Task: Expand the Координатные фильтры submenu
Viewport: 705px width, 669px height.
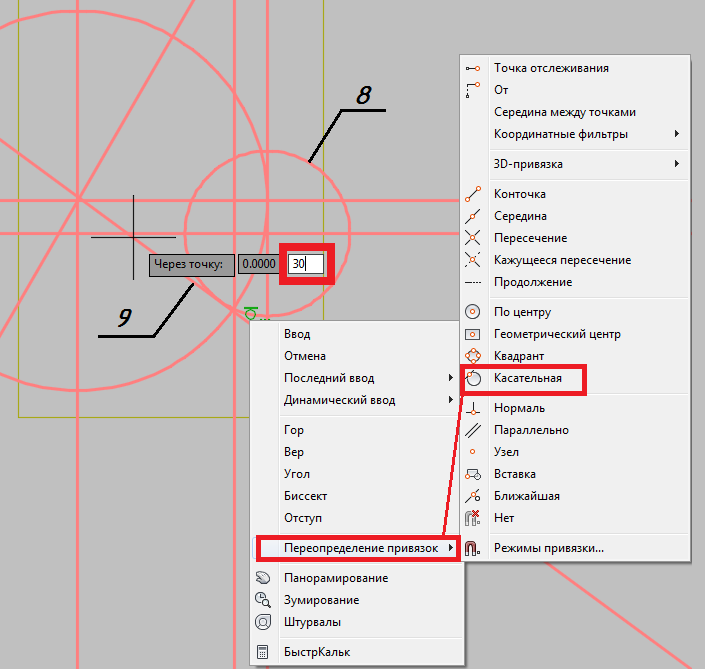Action: click(676, 134)
